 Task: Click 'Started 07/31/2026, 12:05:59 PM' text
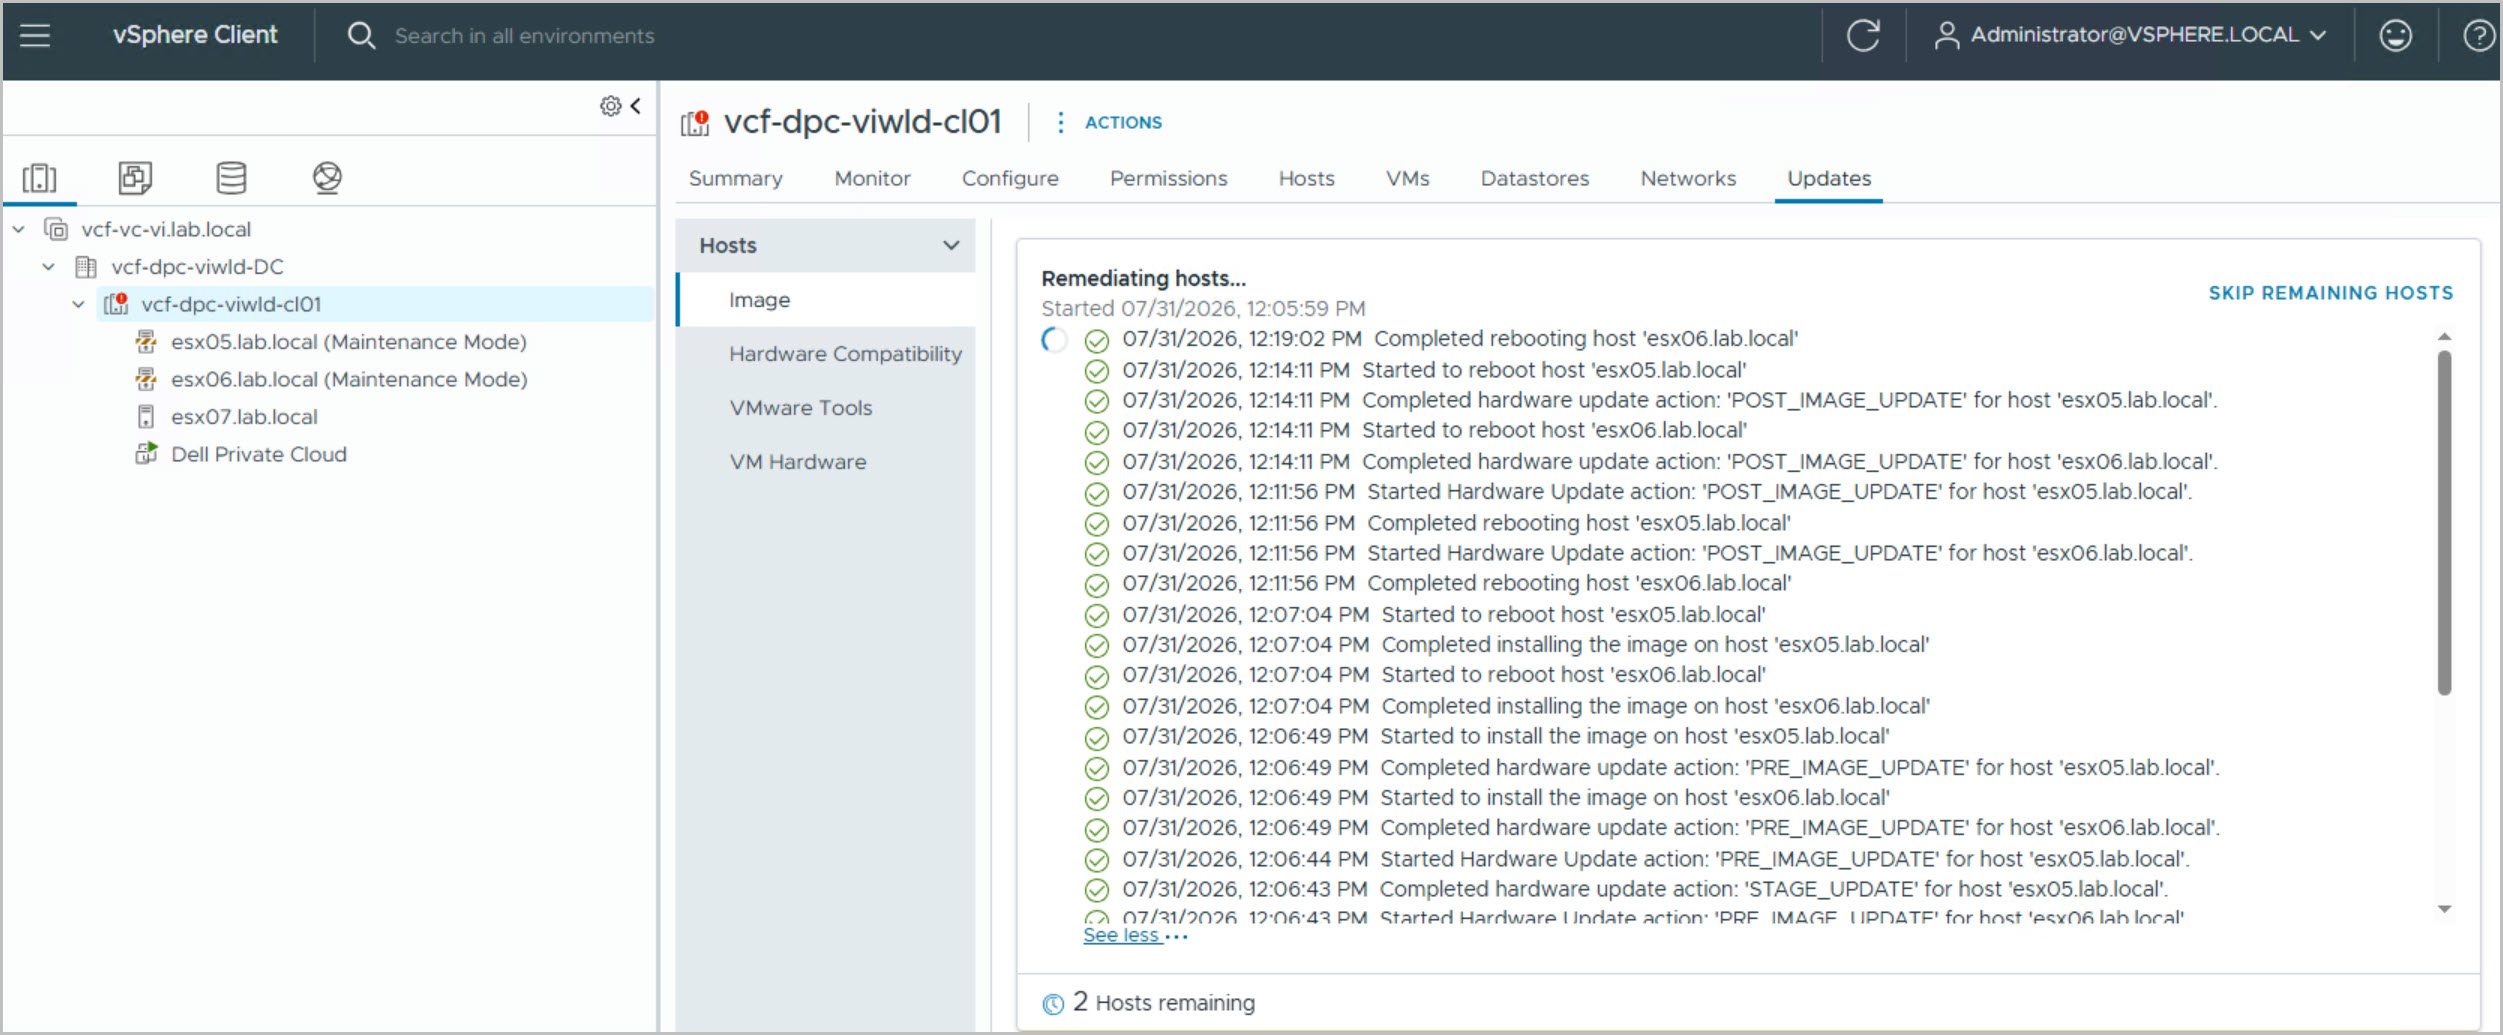click(x=1203, y=308)
